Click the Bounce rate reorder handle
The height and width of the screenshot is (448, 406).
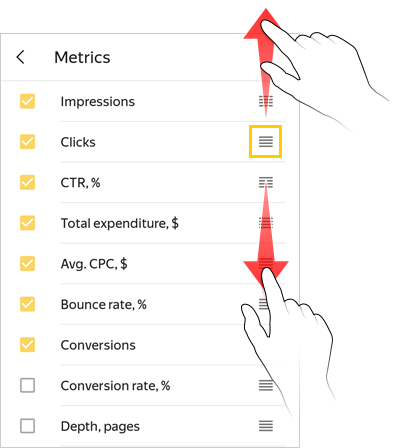(263, 304)
